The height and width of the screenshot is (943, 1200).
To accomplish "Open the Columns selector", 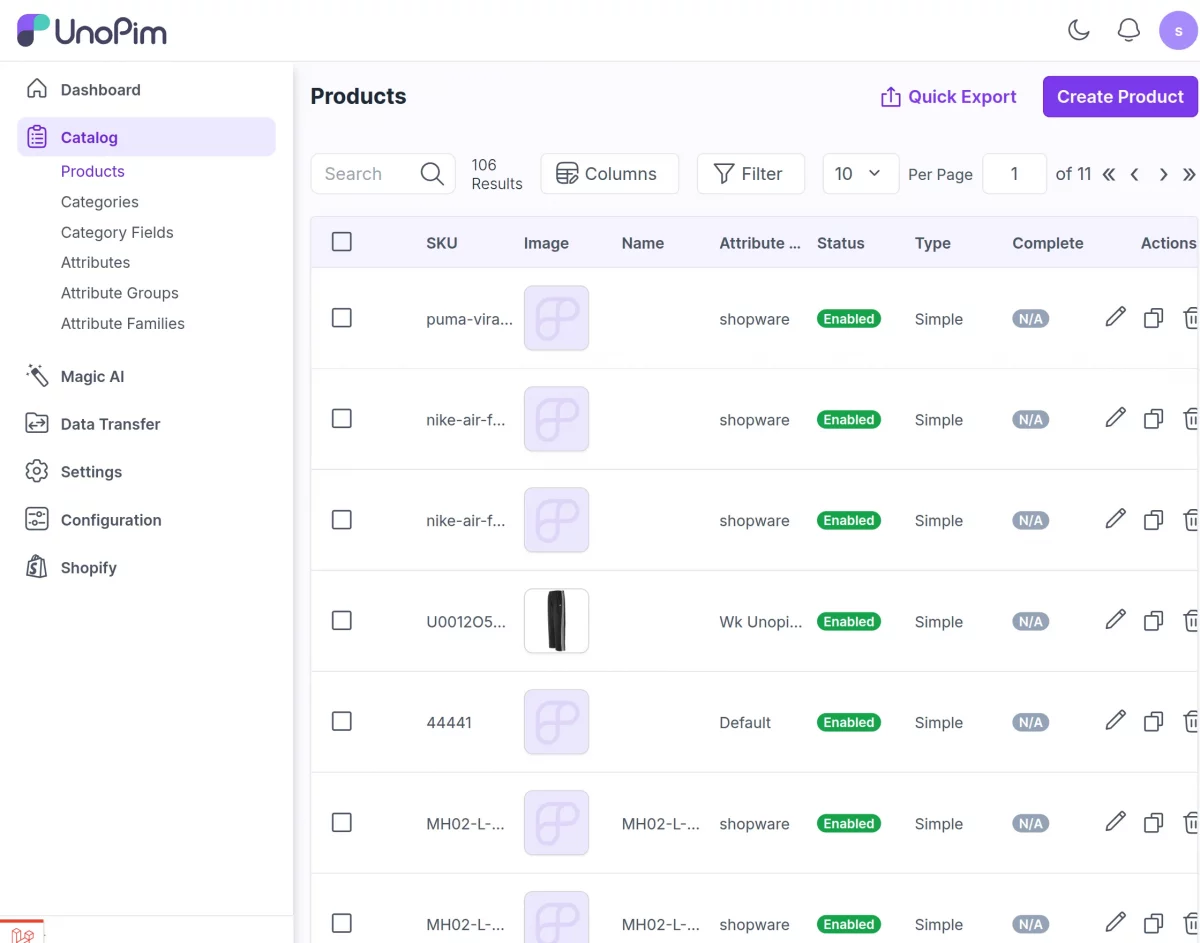I will tap(609, 174).
